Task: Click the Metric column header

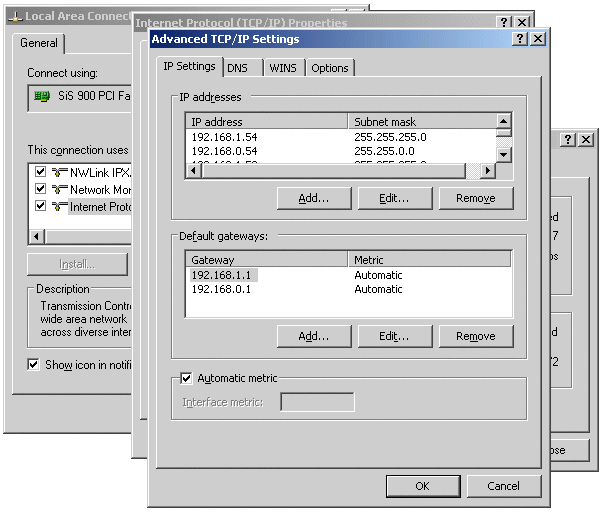Action: click(x=430, y=260)
